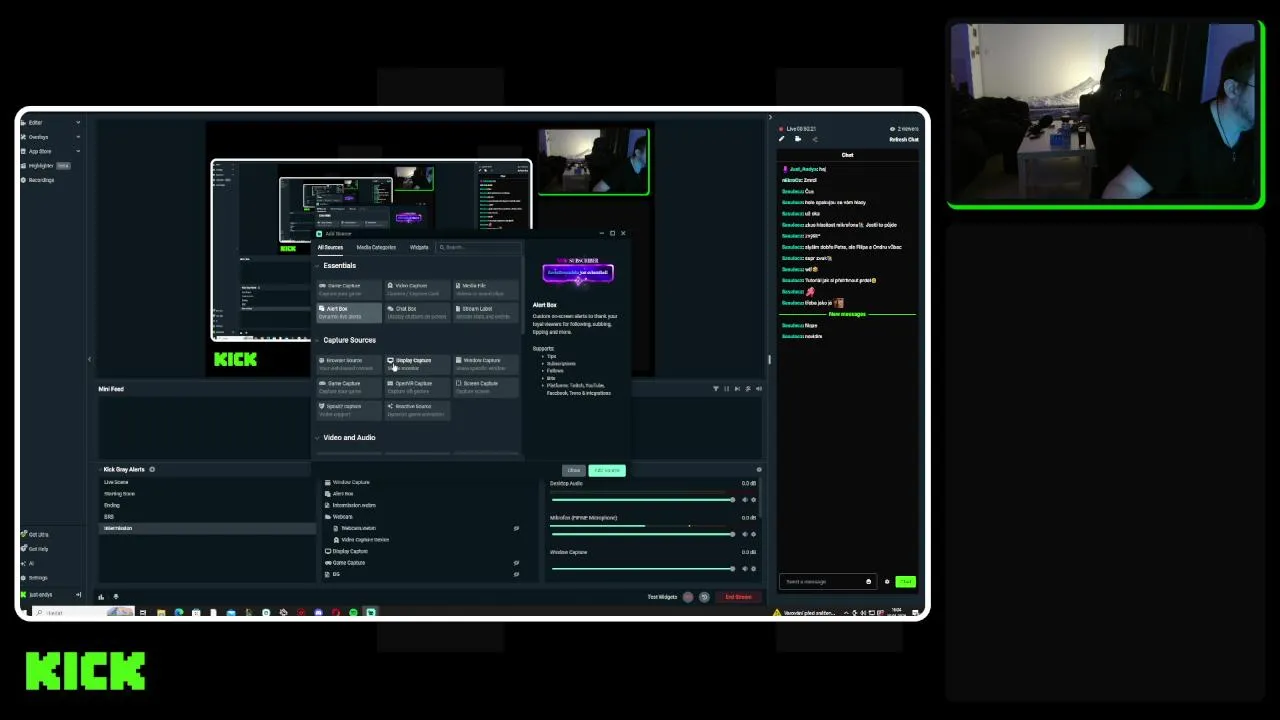The width and height of the screenshot is (1280, 720).
Task: Click the Kick Gray Alerts settings icon
Action: pyautogui.click(x=152, y=470)
